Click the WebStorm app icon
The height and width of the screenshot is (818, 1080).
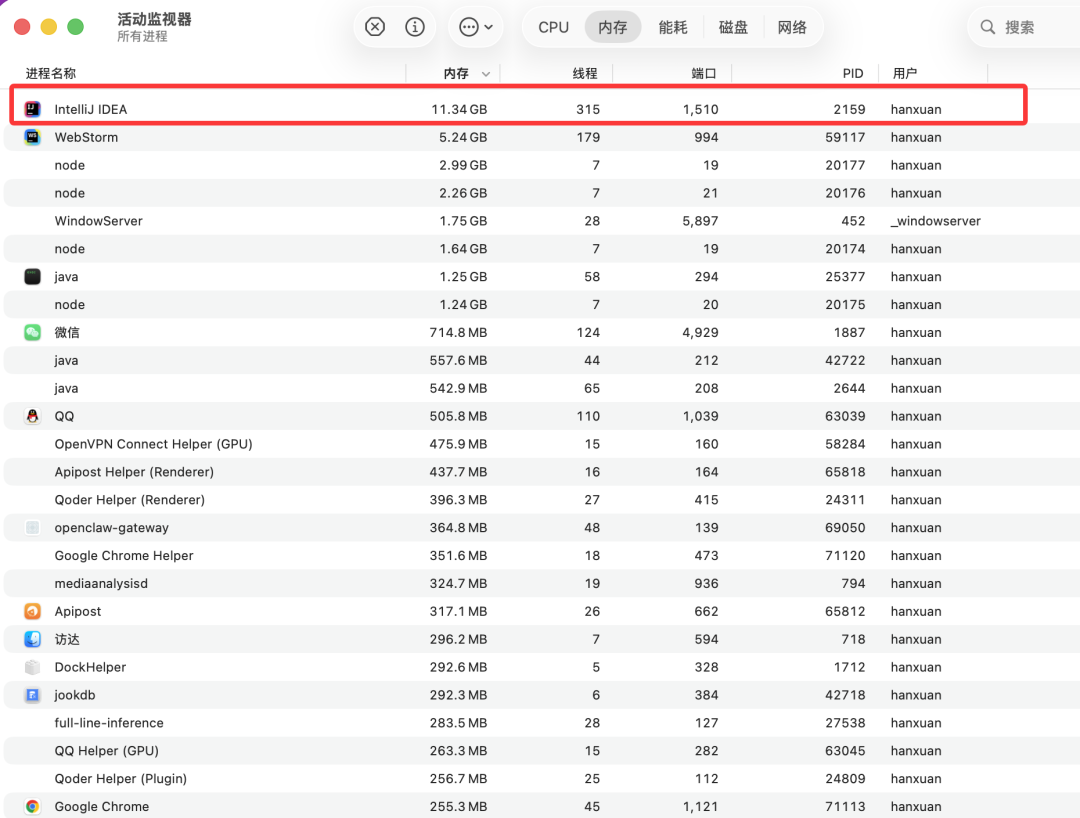[32, 137]
